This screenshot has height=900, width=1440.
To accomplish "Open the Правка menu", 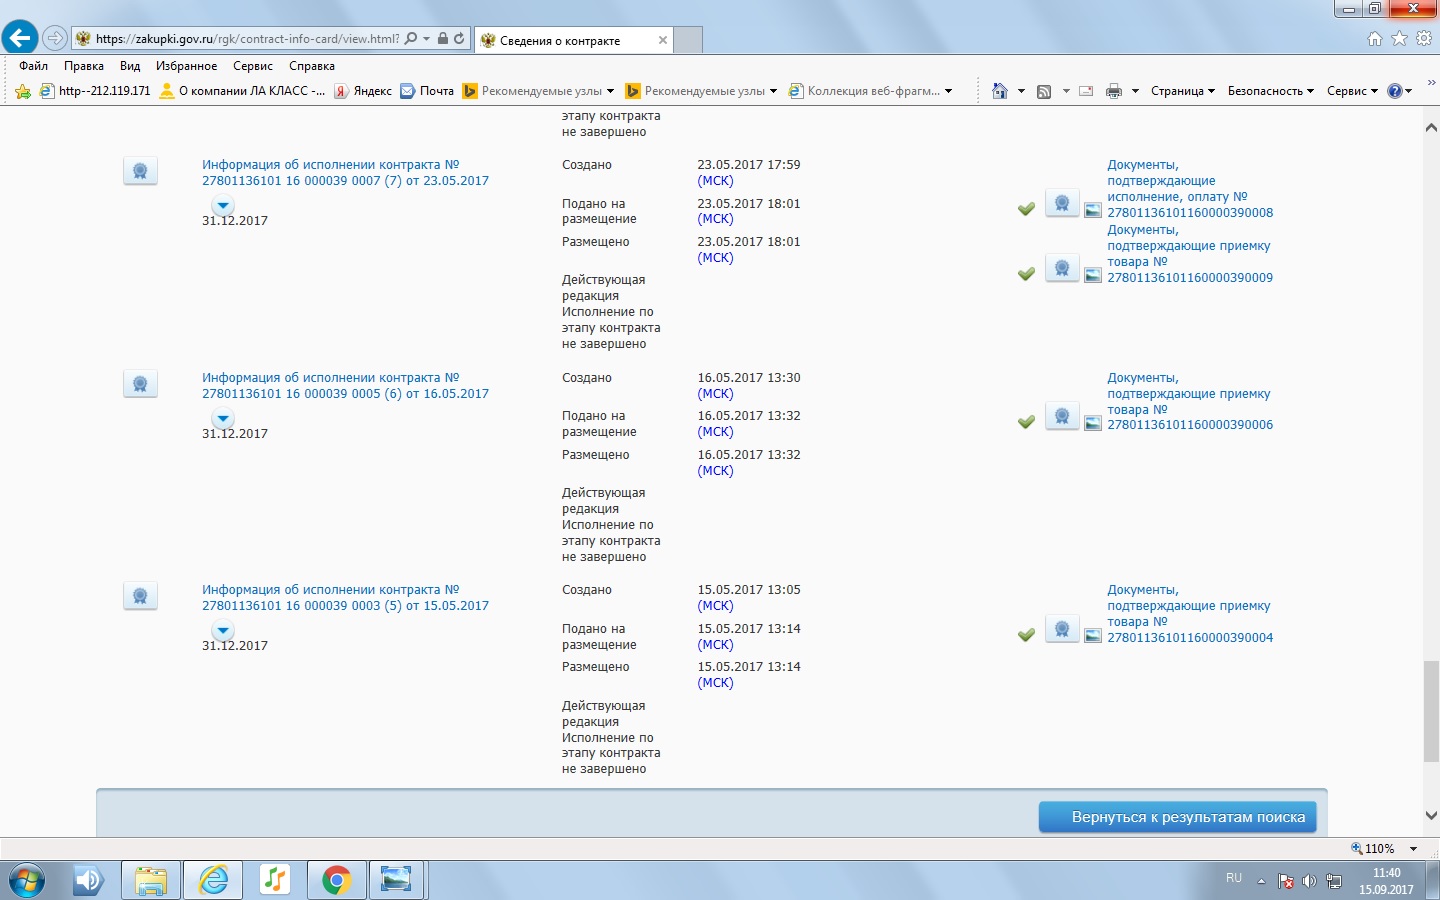I will [x=84, y=66].
